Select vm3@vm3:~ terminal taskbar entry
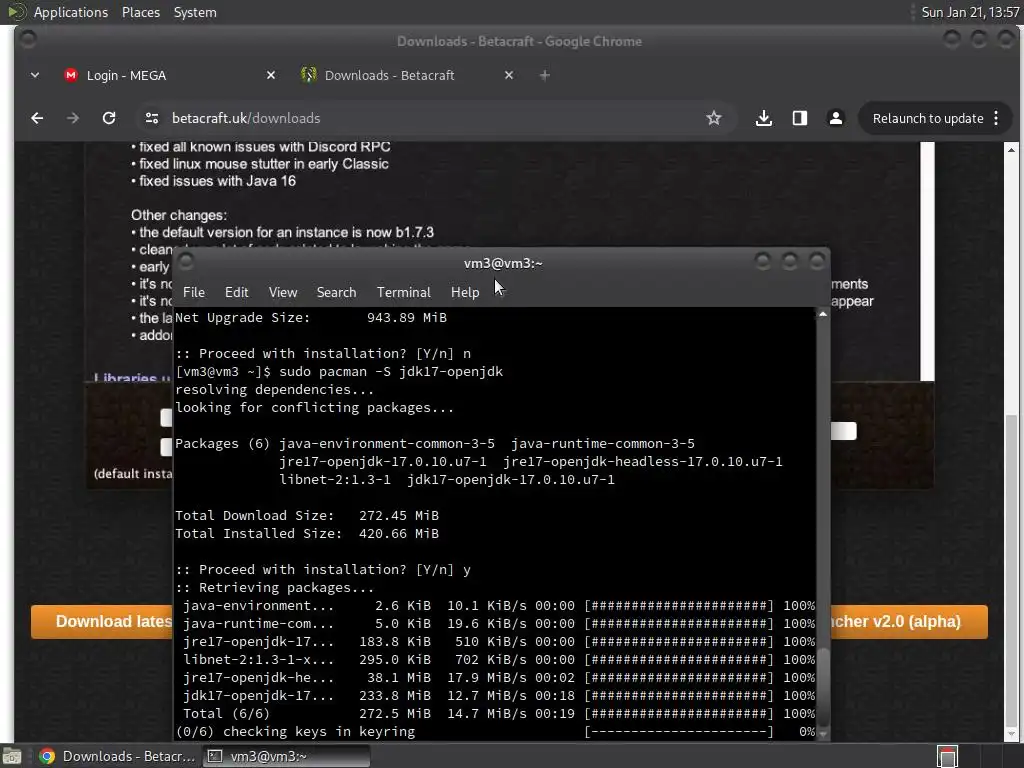Viewport: 1024px width, 768px height. point(286,756)
